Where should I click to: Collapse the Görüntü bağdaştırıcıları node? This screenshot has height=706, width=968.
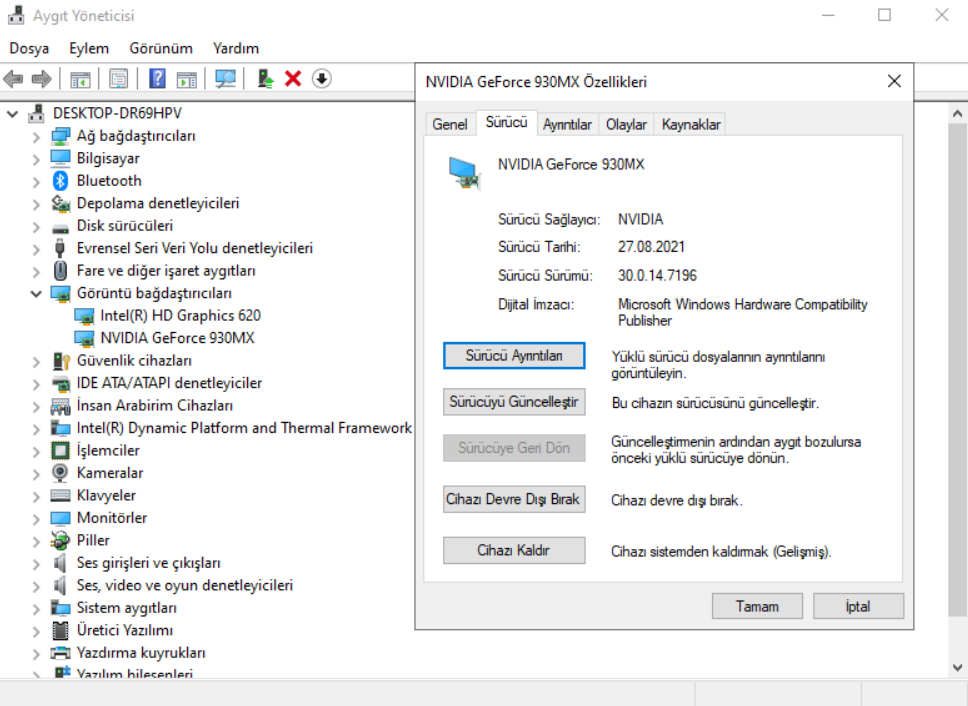(x=36, y=293)
